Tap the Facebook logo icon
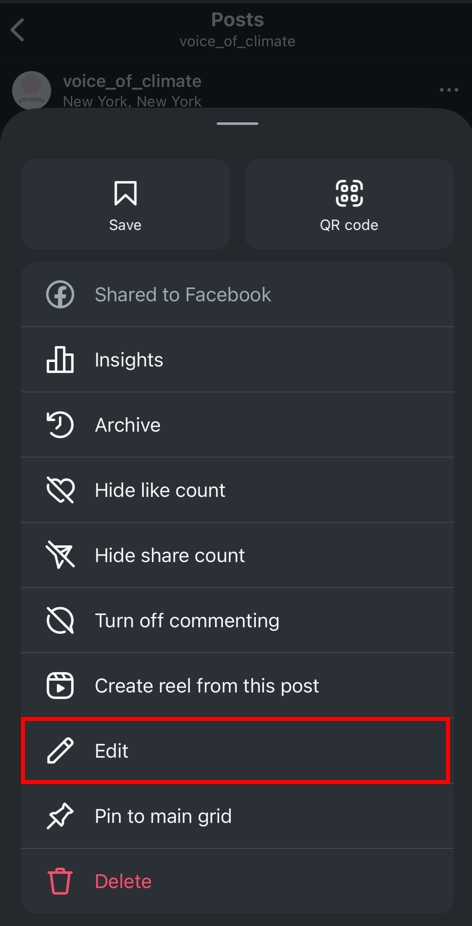 point(60,294)
